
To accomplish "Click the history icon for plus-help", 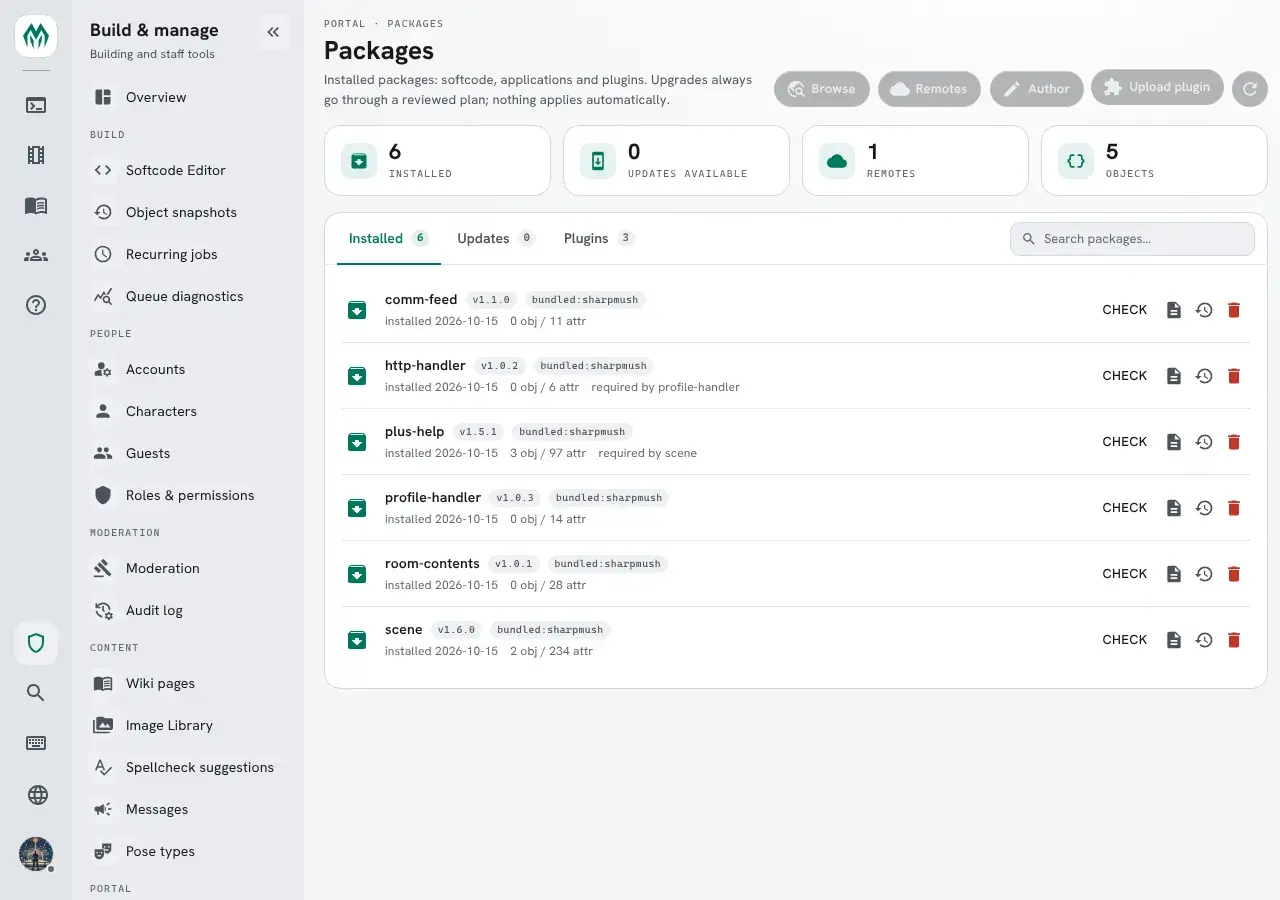I will pyautogui.click(x=1204, y=442).
